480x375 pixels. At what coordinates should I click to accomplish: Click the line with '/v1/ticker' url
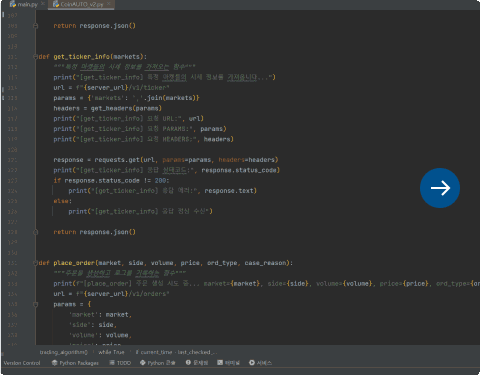[111, 88]
